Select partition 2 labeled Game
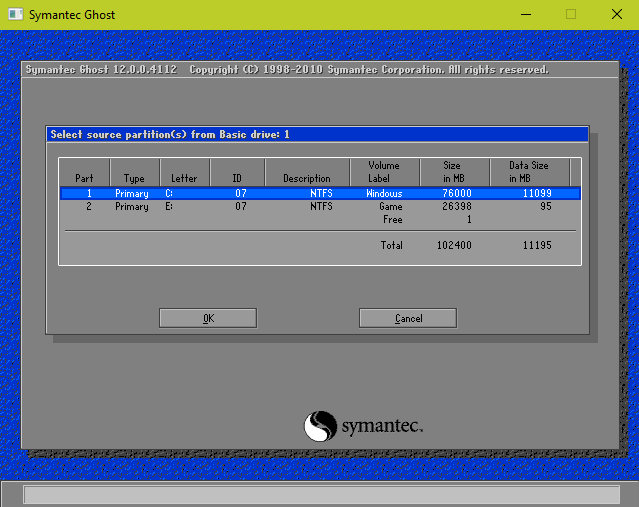This screenshot has width=639, height=507. pos(320,206)
